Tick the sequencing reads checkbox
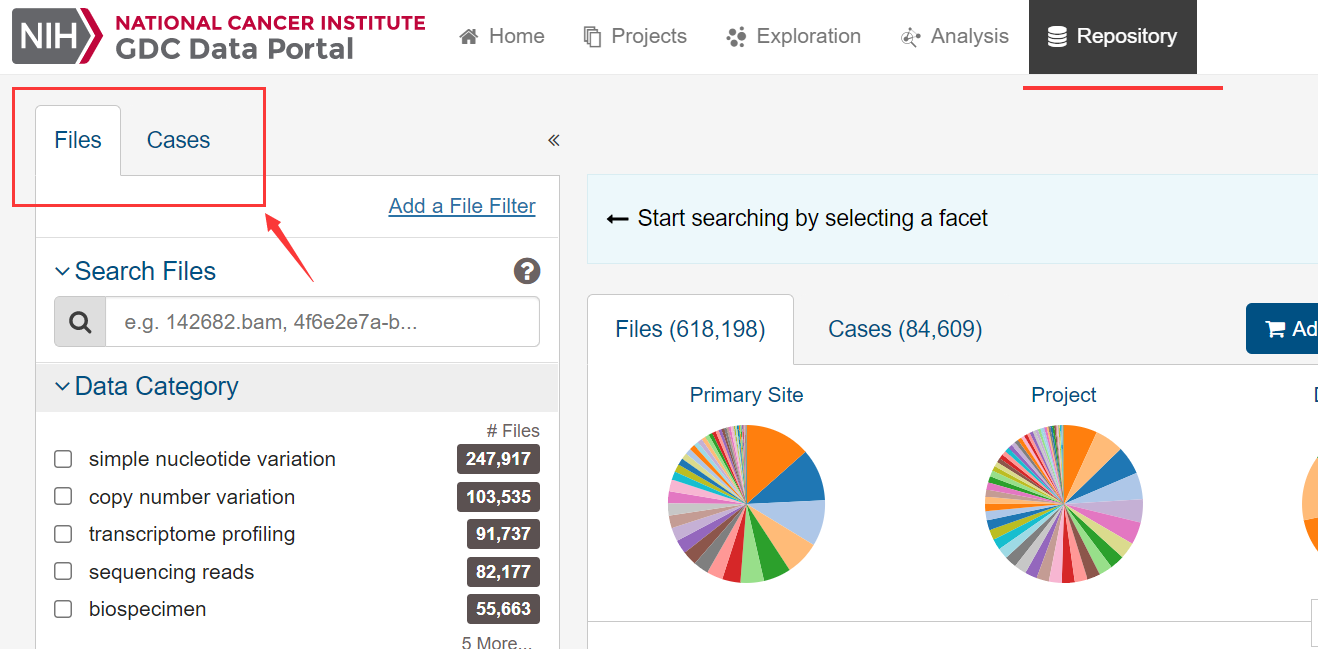 [63, 571]
